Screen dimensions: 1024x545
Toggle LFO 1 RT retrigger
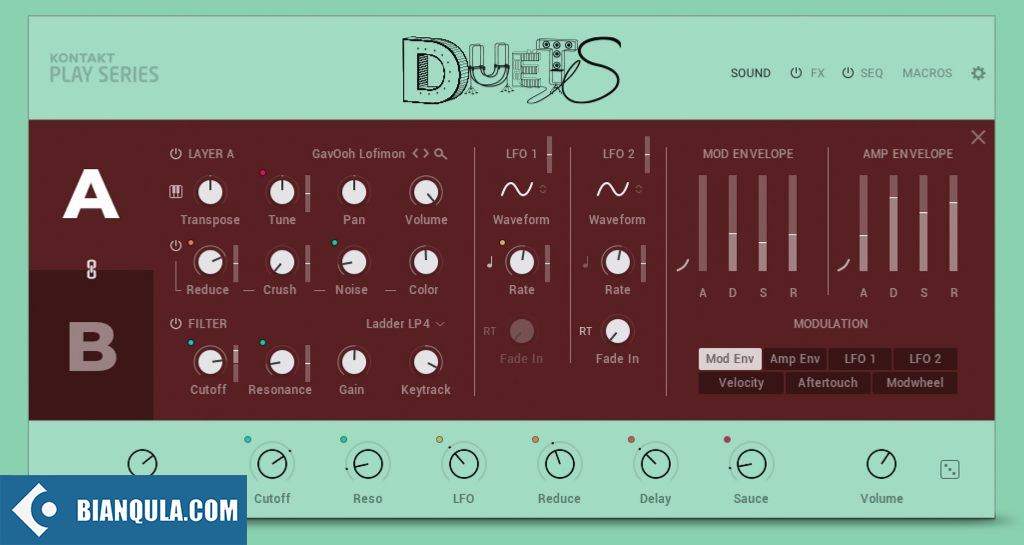pos(490,332)
